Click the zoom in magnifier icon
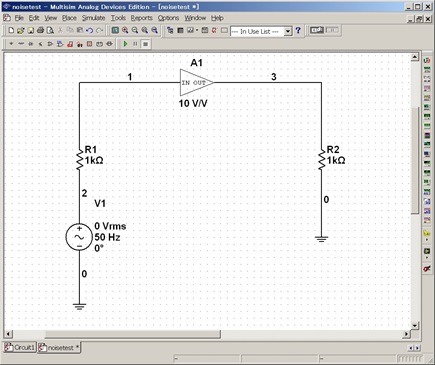435x365 pixels. 125,31
